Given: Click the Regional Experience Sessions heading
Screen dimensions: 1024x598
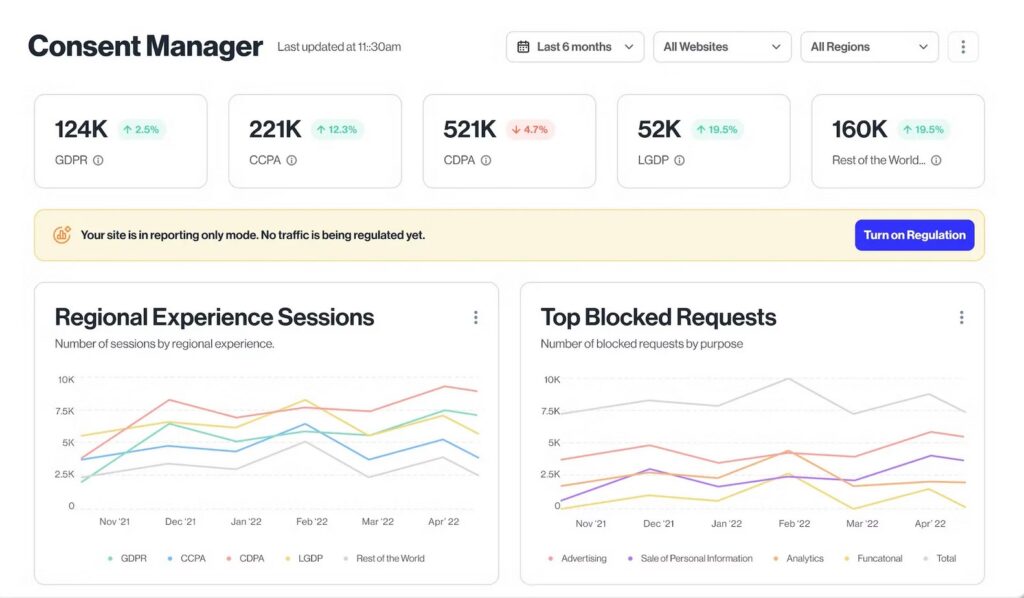Looking at the screenshot, I should tap(214, 317).
